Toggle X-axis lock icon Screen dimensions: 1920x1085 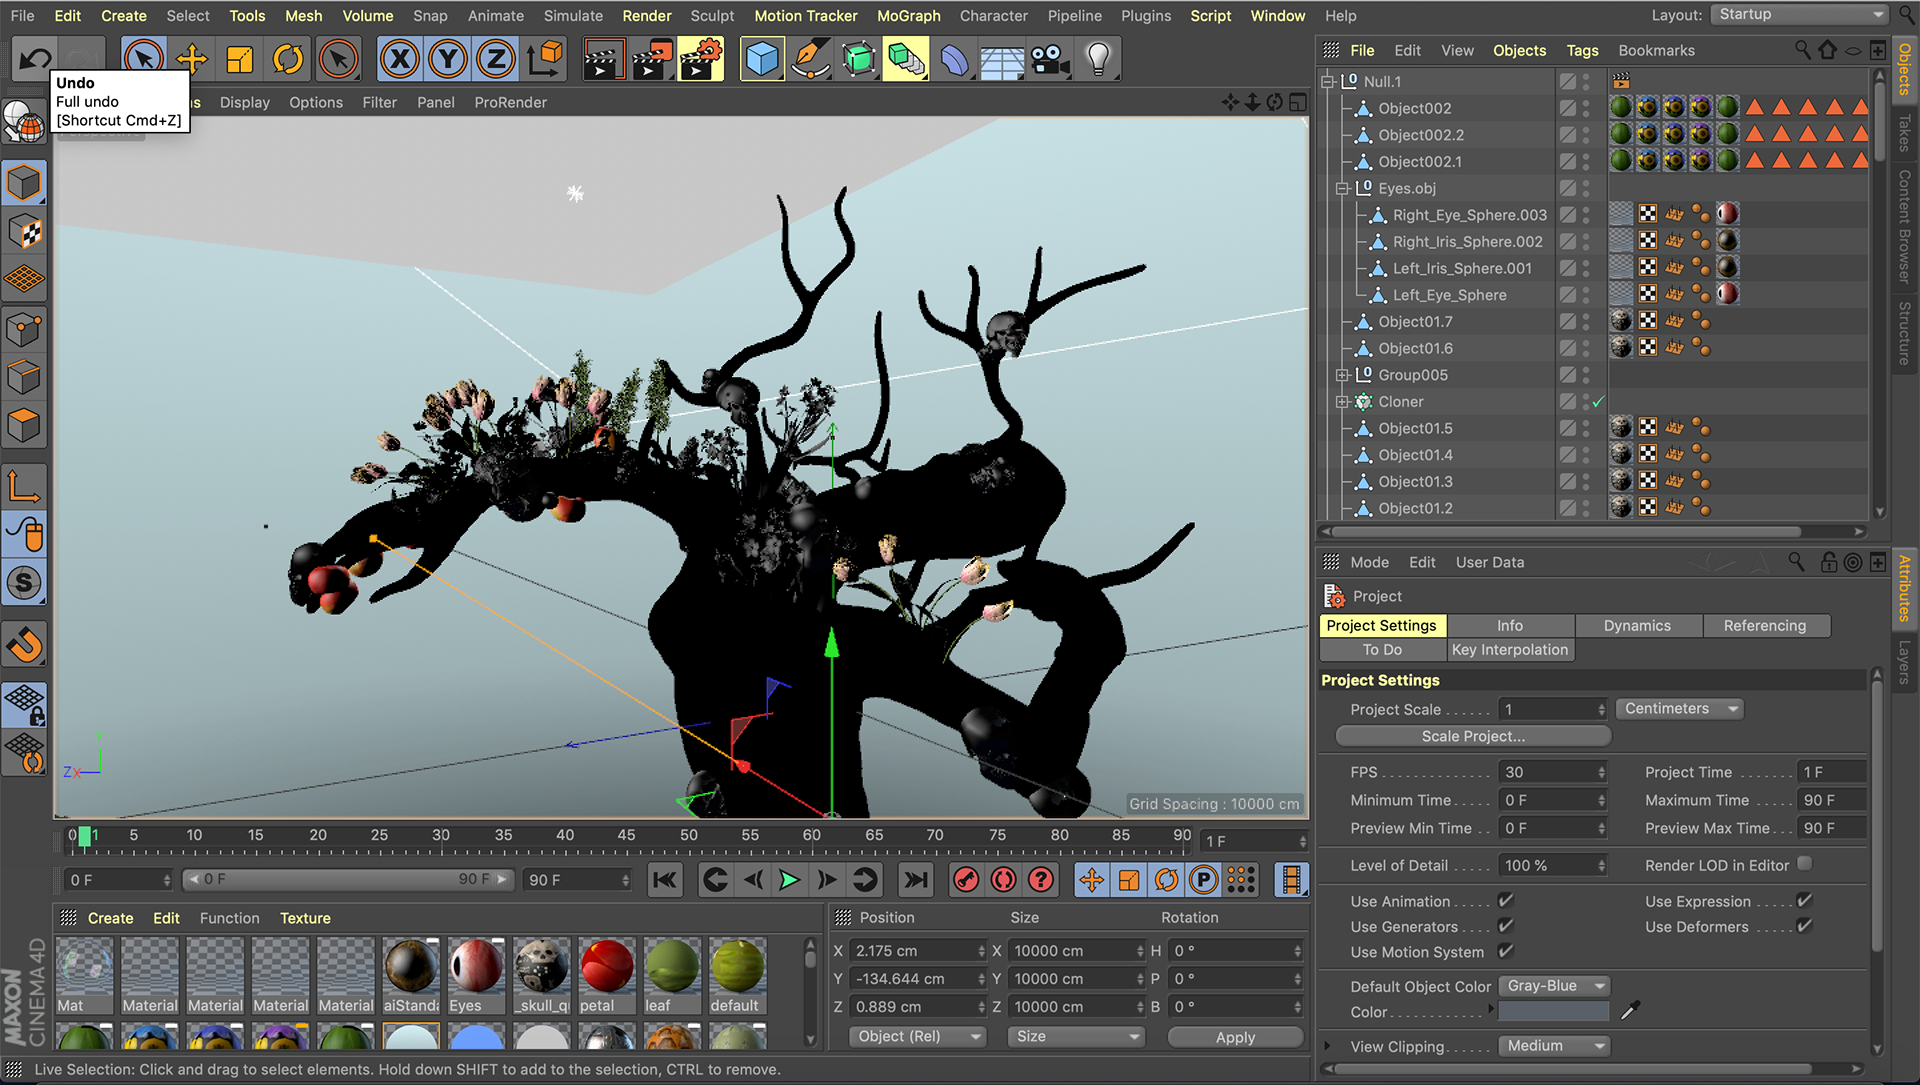point(400,60)
